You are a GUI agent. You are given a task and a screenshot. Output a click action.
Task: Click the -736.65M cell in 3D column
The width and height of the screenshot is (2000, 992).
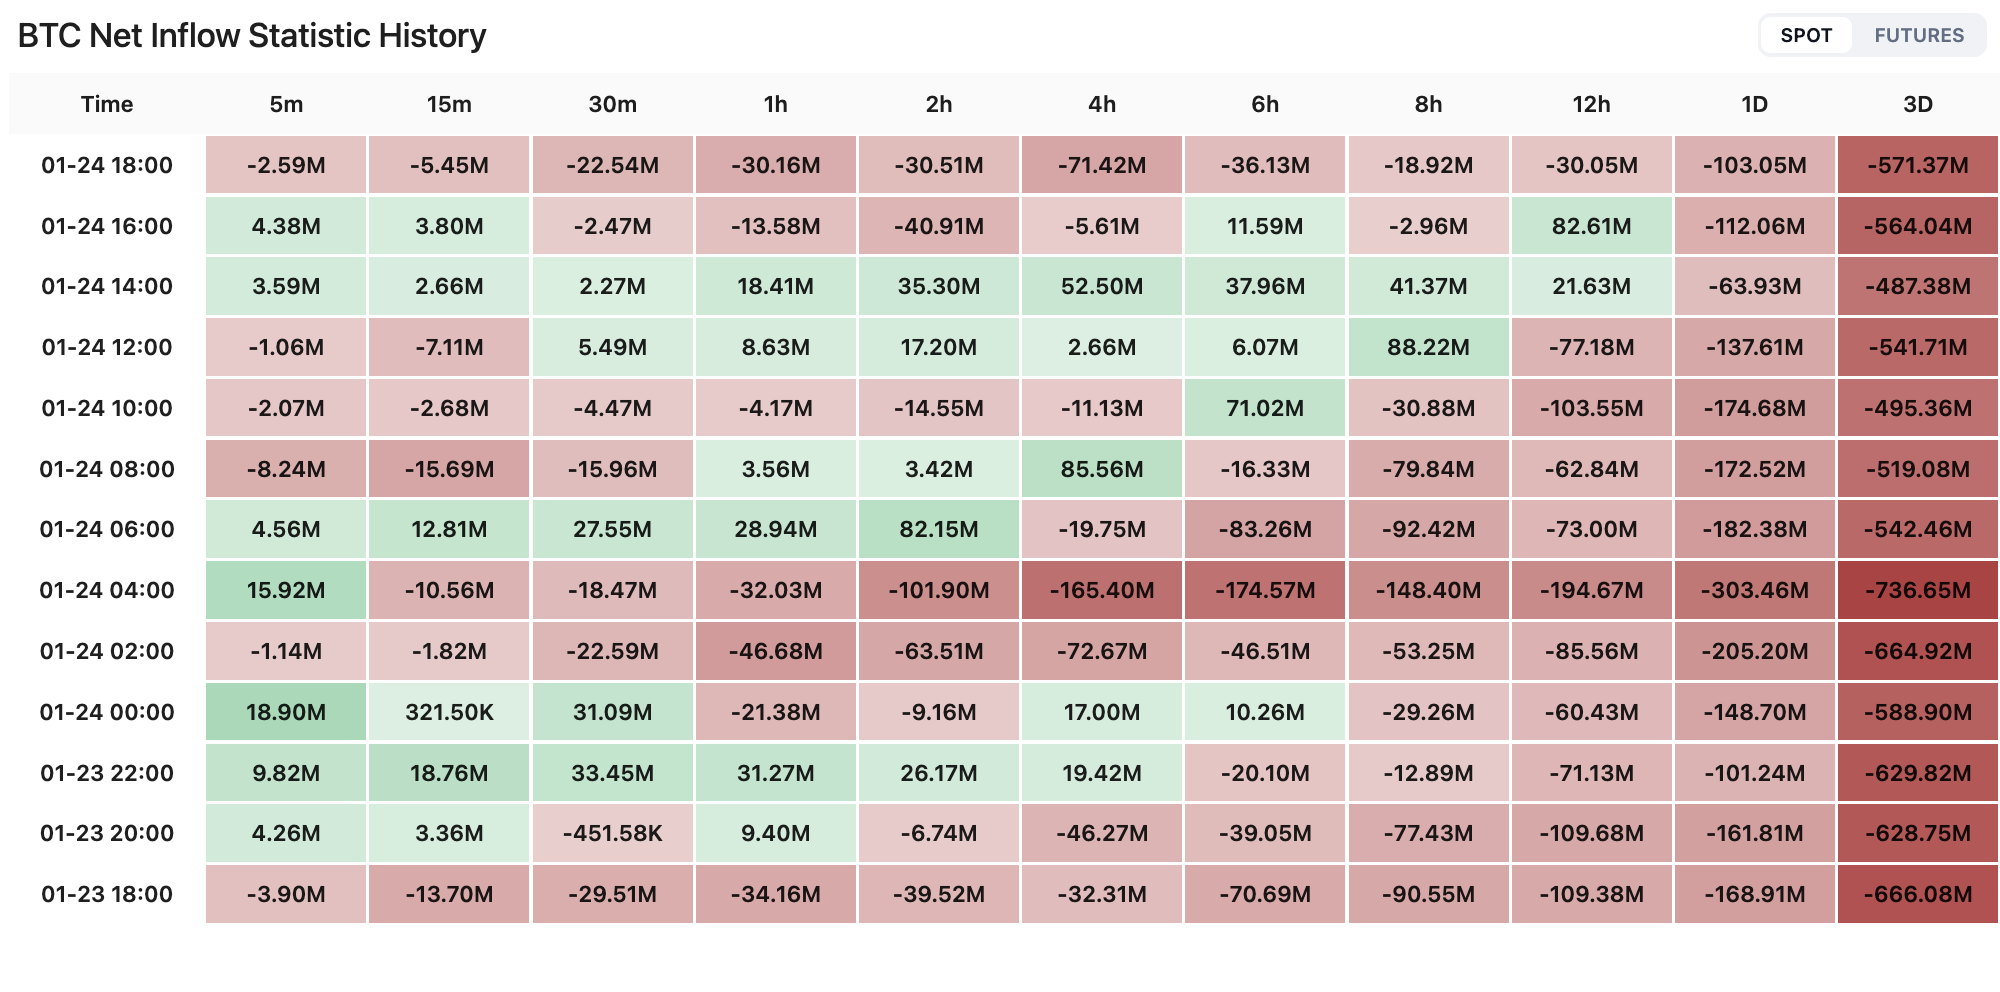[x=1917, y=590]
